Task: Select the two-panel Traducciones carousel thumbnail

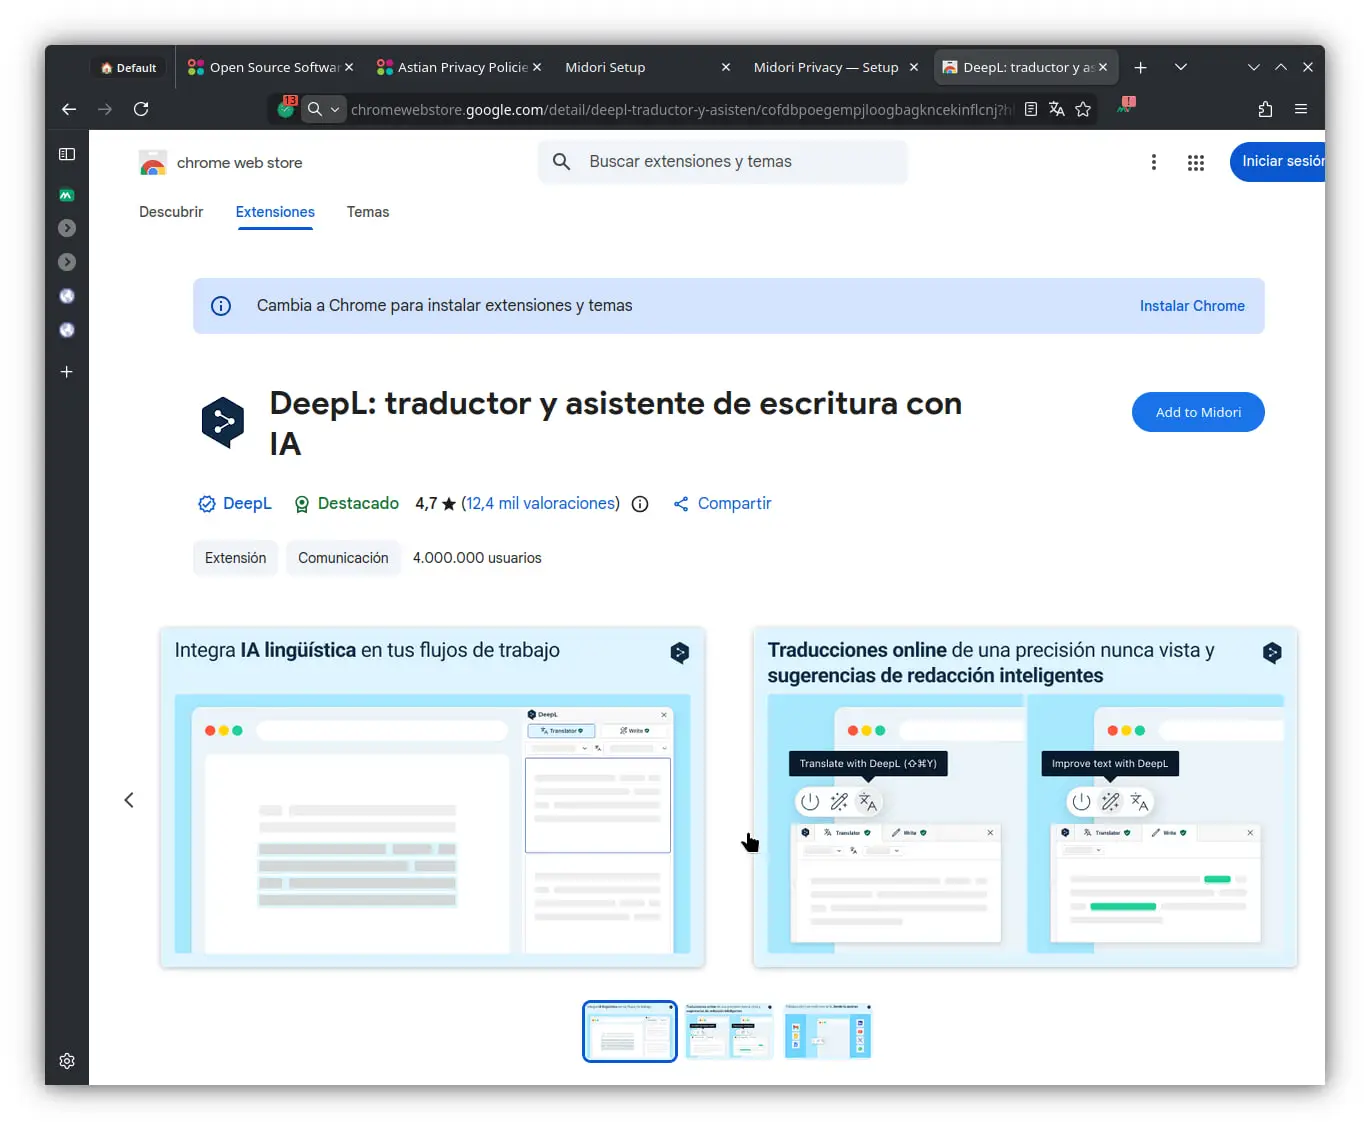Action: tap(729, 1031)
